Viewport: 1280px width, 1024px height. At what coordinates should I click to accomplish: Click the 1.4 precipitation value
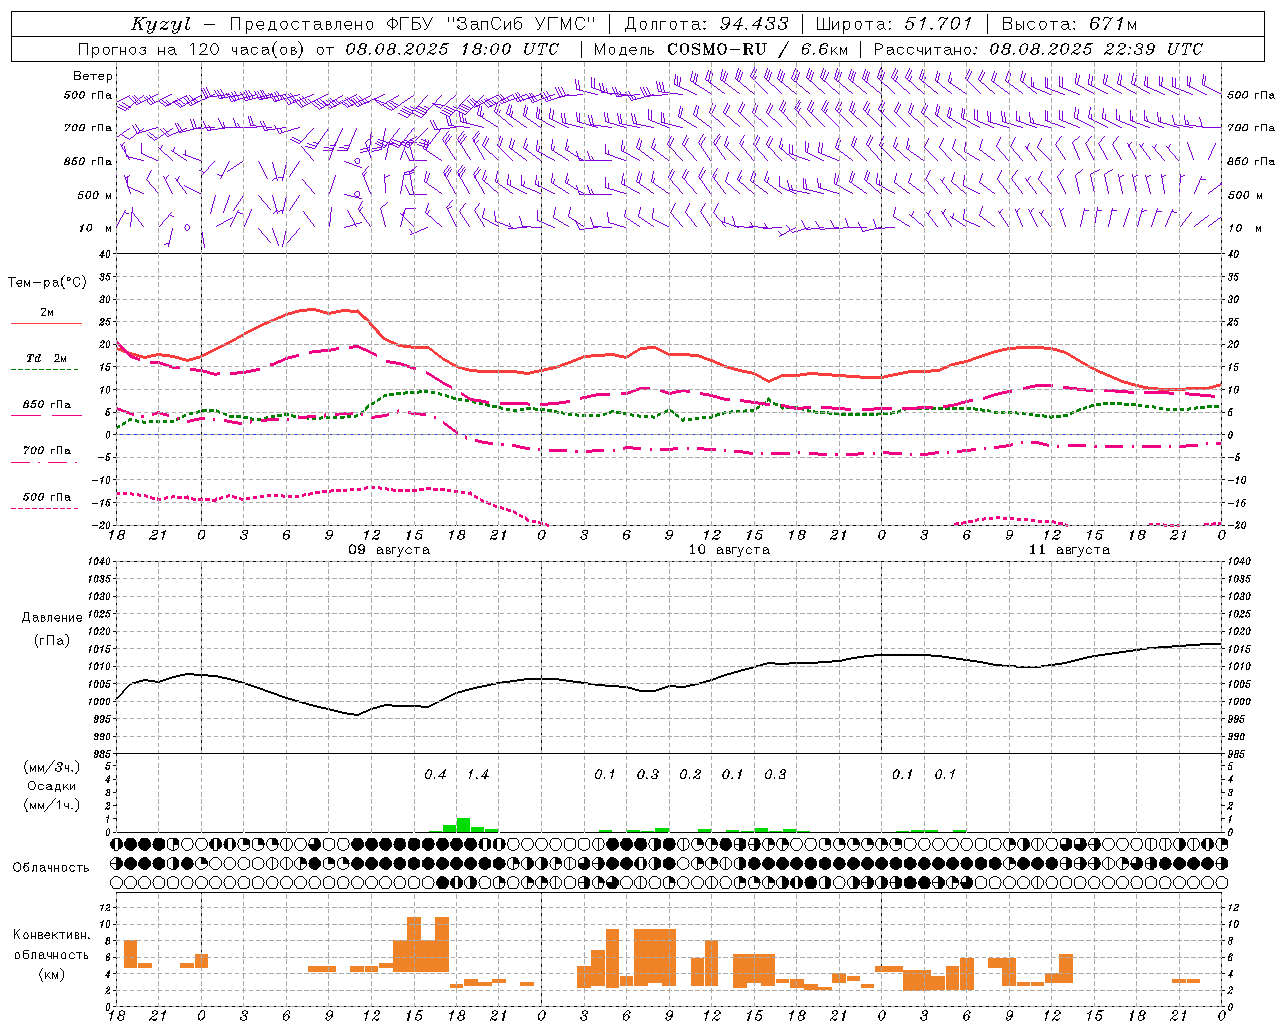[x=478, y=775]
